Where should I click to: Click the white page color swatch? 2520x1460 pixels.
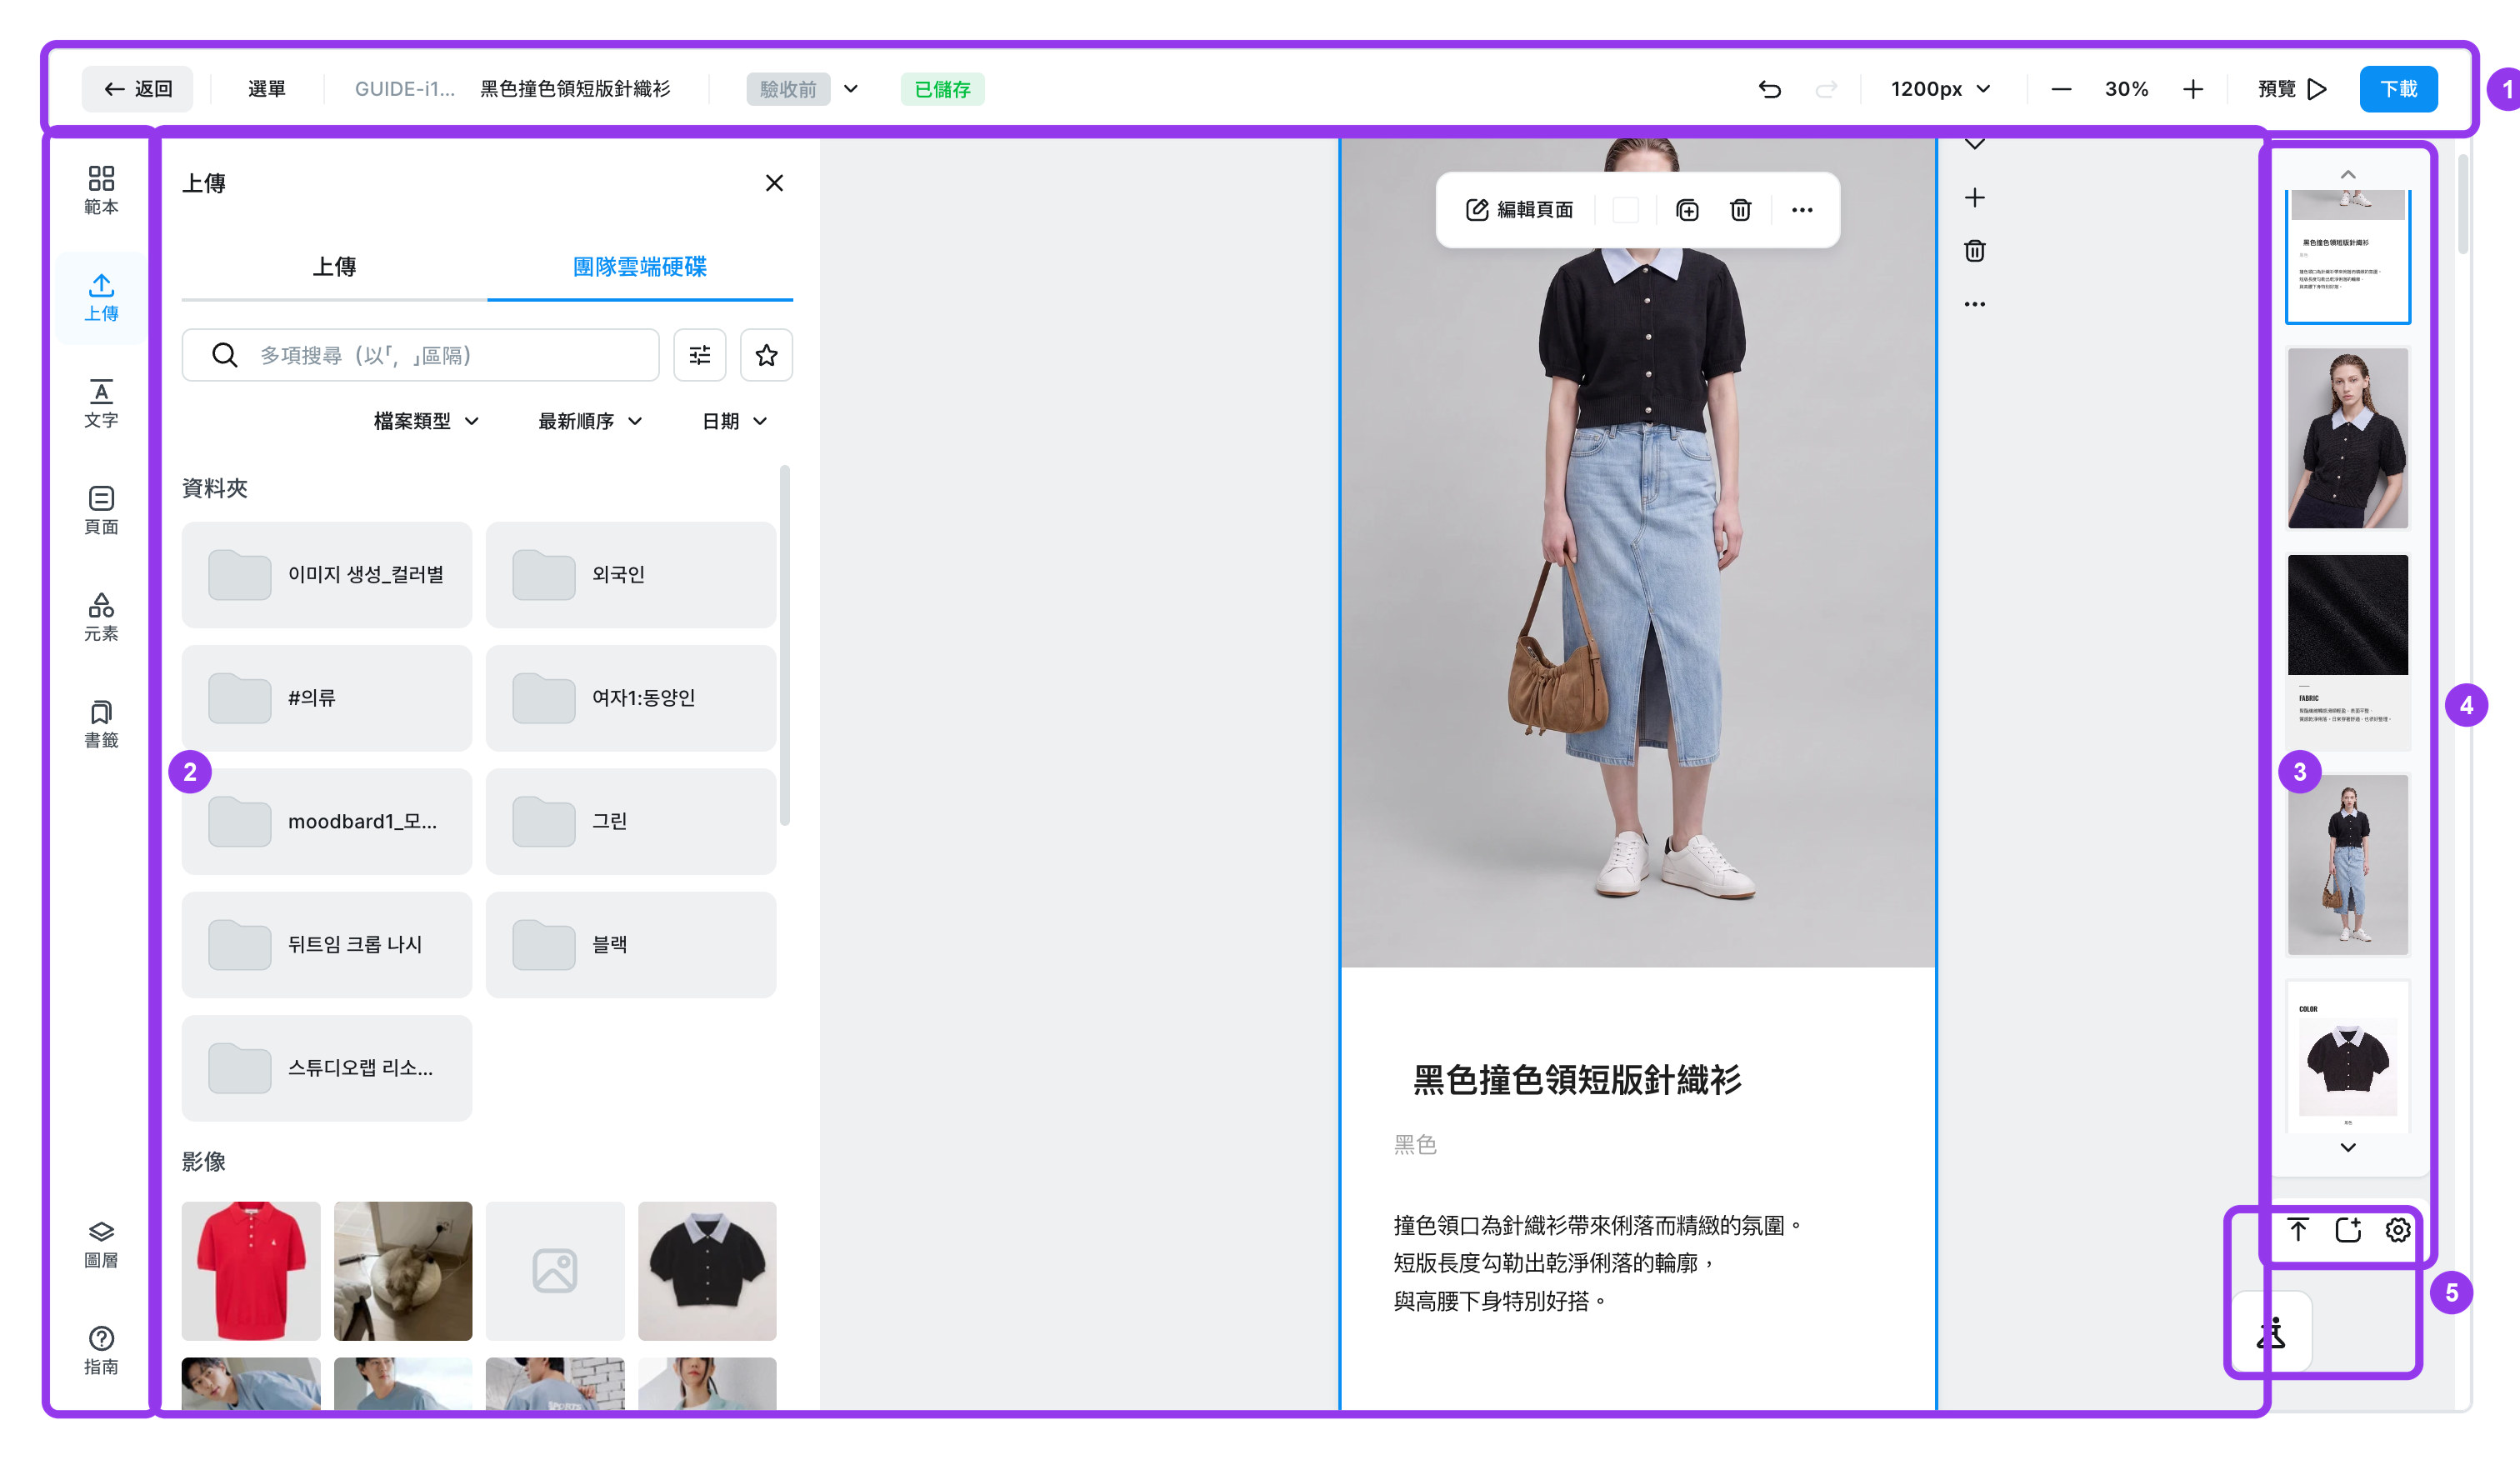click(x=1626, y=210)
